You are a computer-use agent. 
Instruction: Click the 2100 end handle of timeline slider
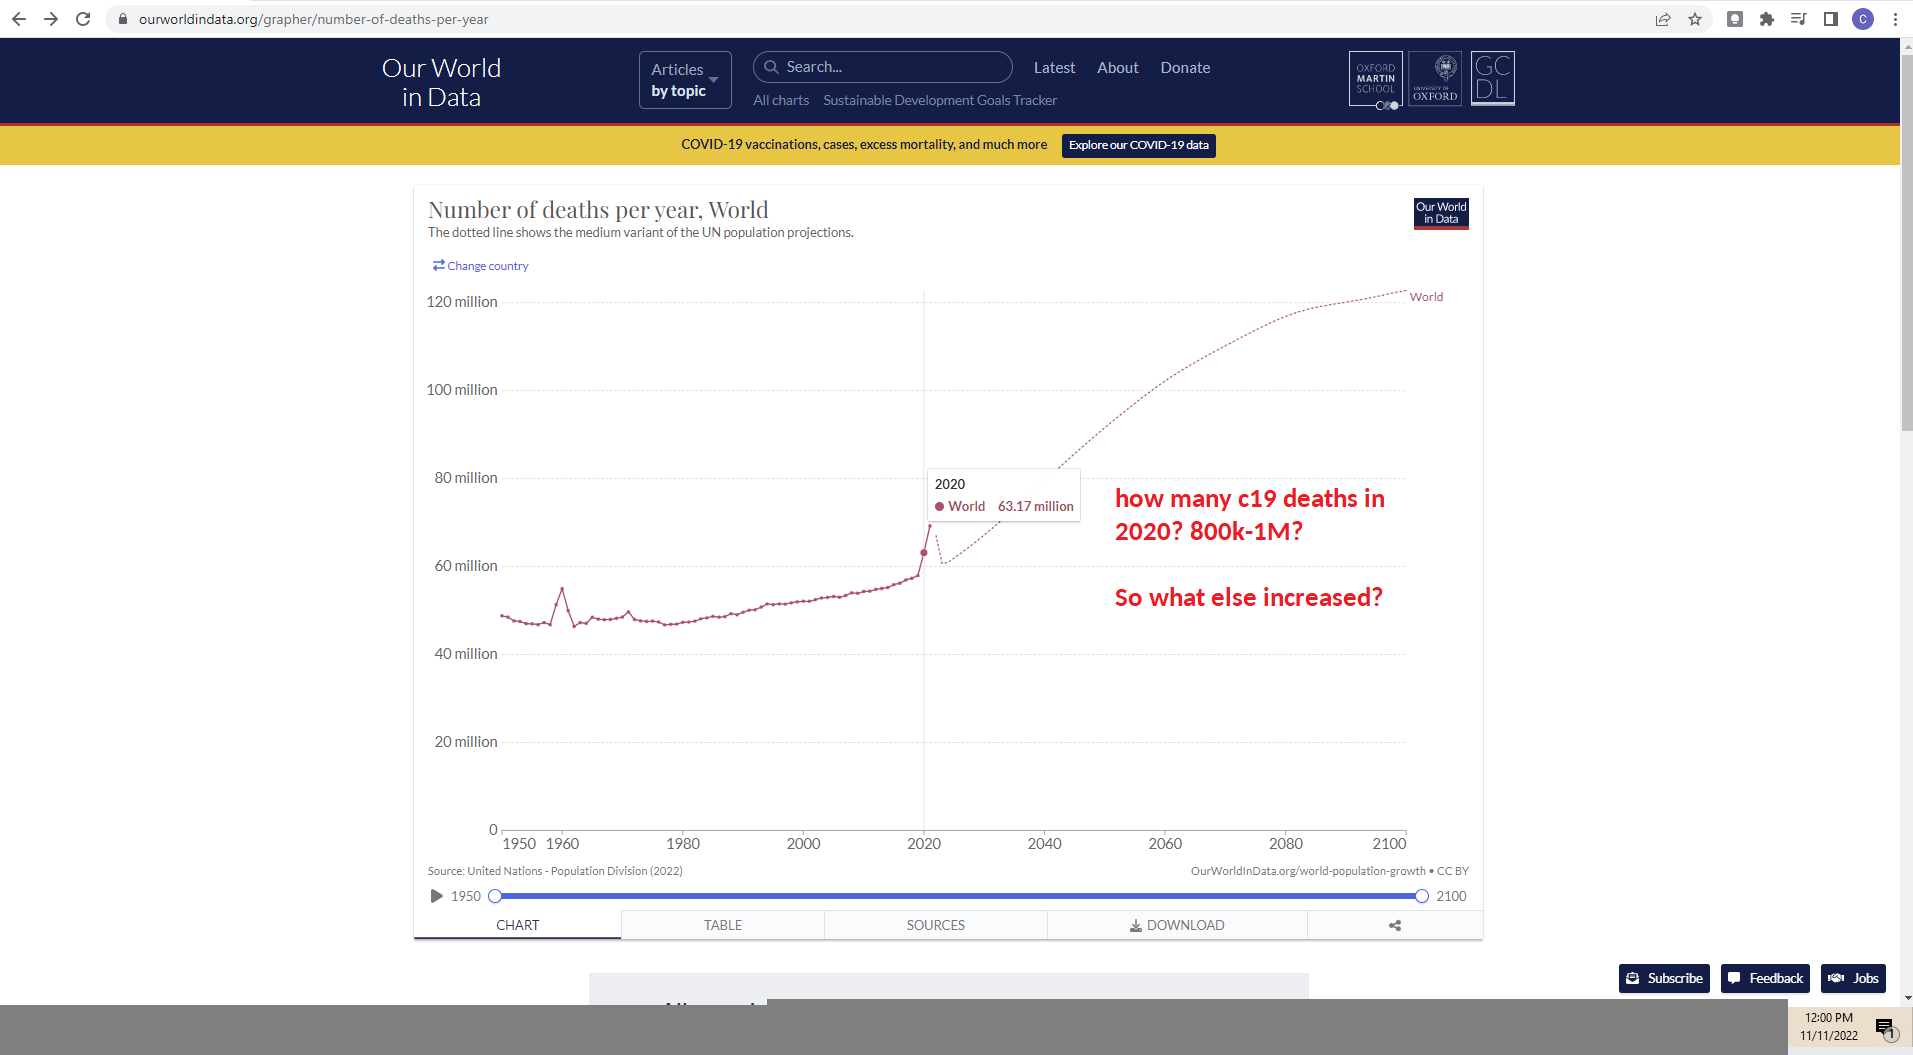[1421, 896]
